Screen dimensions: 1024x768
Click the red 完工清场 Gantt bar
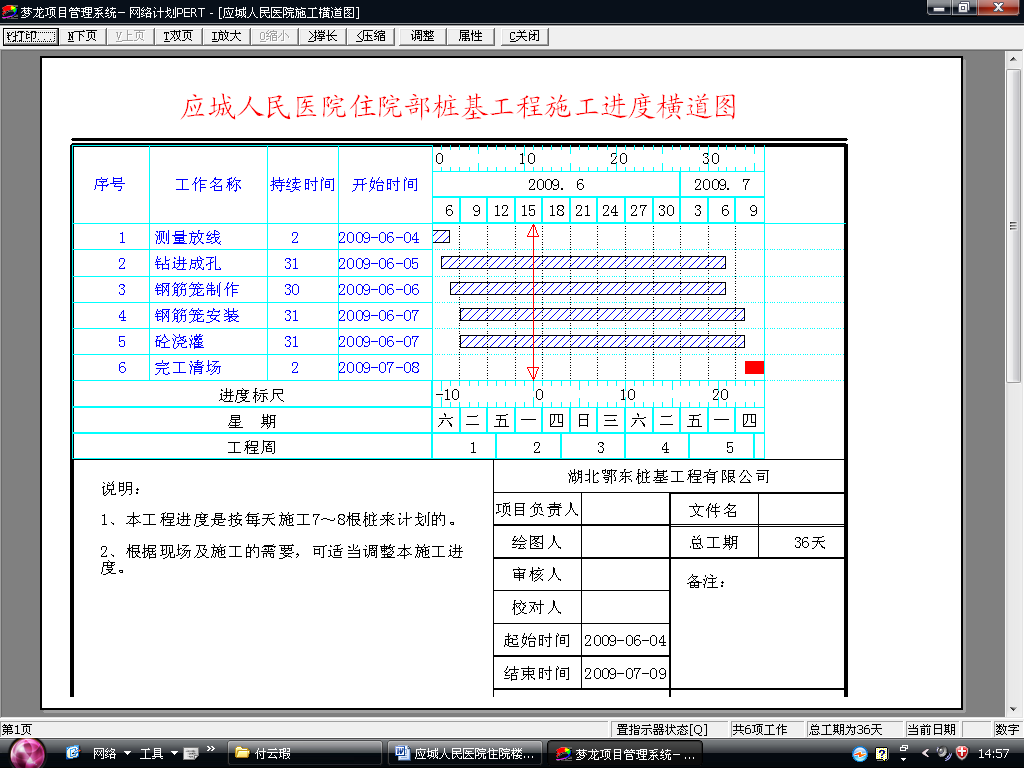coord(754,368)
